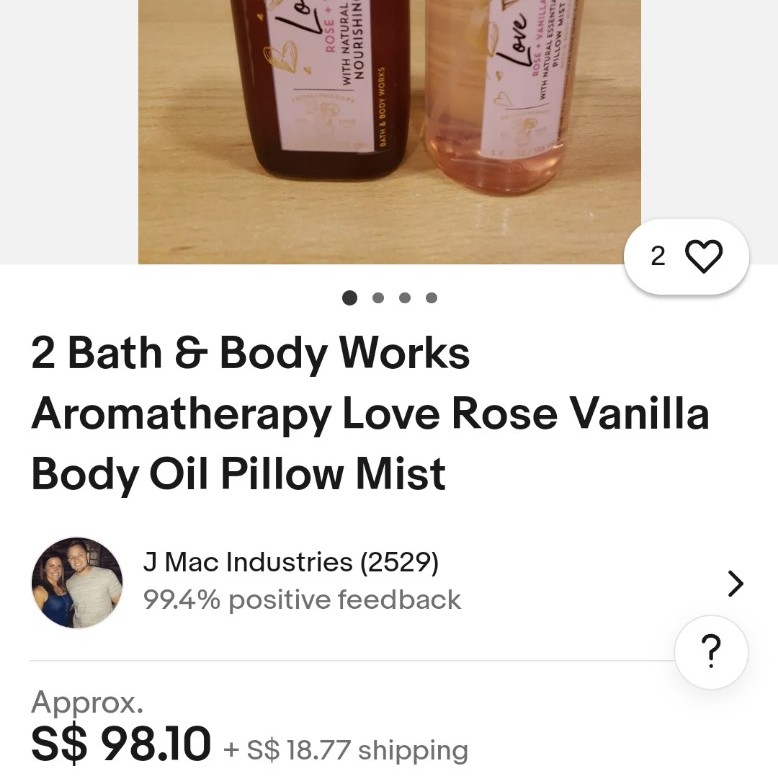Open the main product photo

[x=389, y=131]
